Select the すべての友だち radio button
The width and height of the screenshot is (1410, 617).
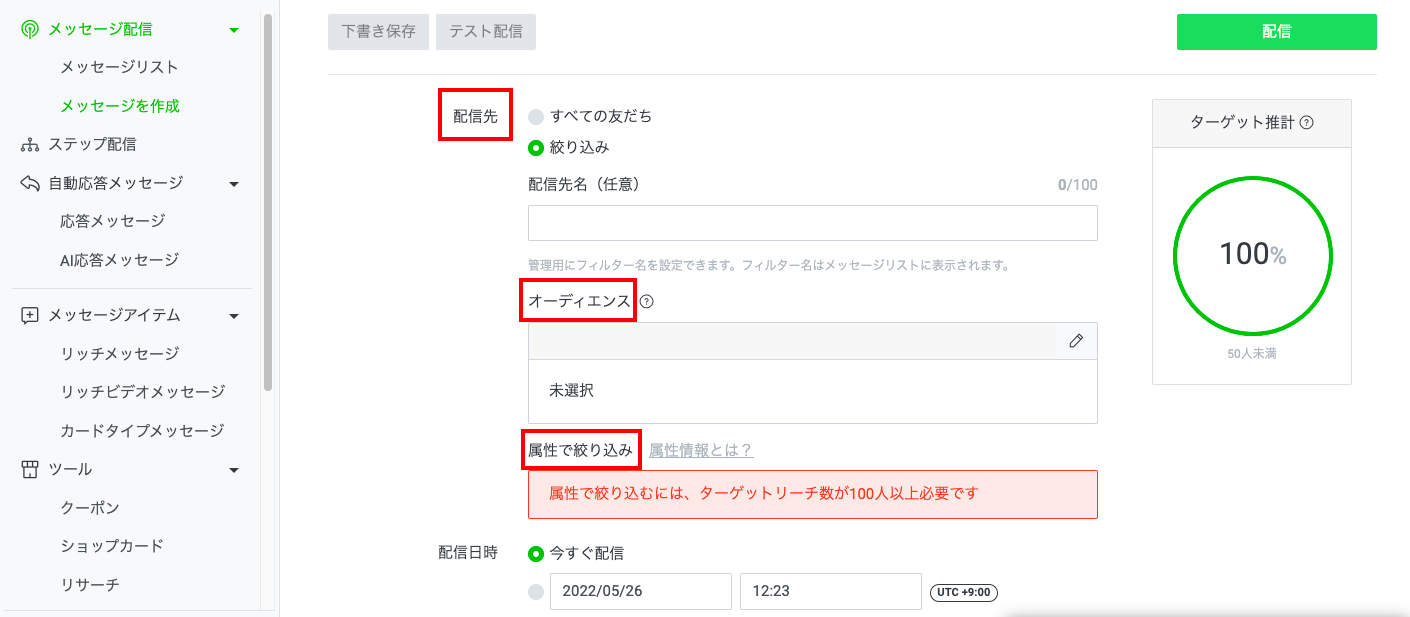pos(536,116)
